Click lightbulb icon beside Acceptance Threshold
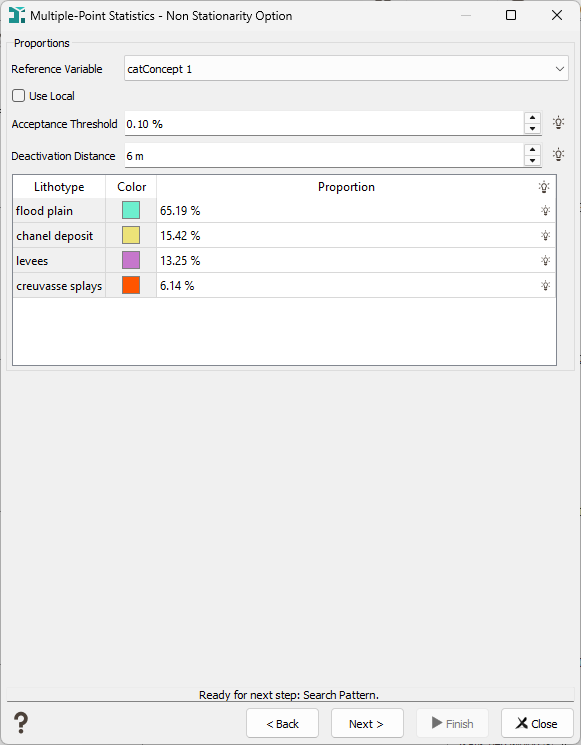The height and width of the screenshot is (745, 581). (x=559, y=123)
